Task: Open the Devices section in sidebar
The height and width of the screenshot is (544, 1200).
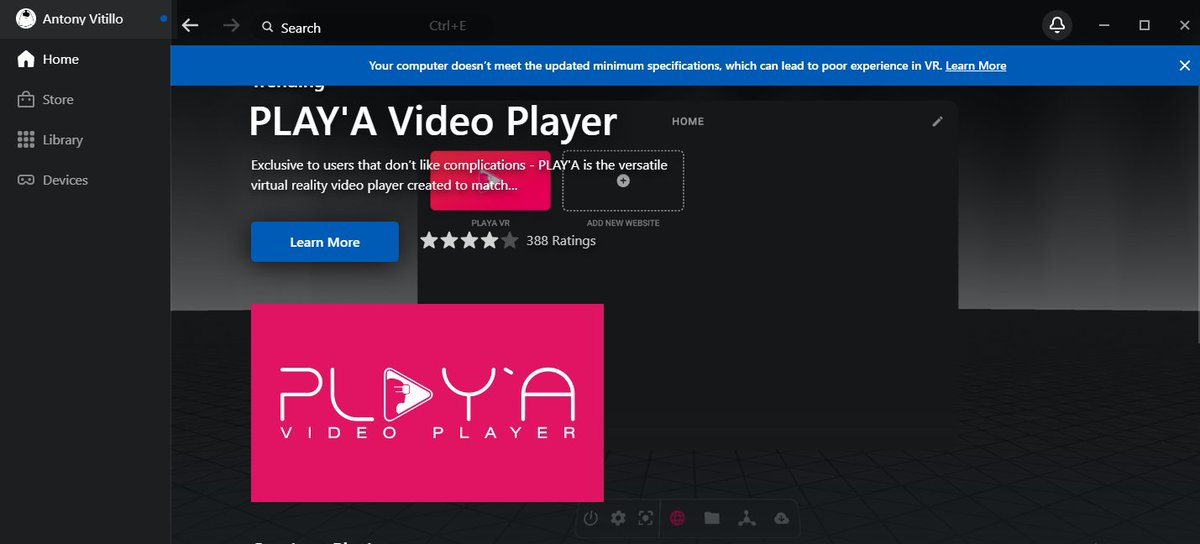Action: pos(85,180)
